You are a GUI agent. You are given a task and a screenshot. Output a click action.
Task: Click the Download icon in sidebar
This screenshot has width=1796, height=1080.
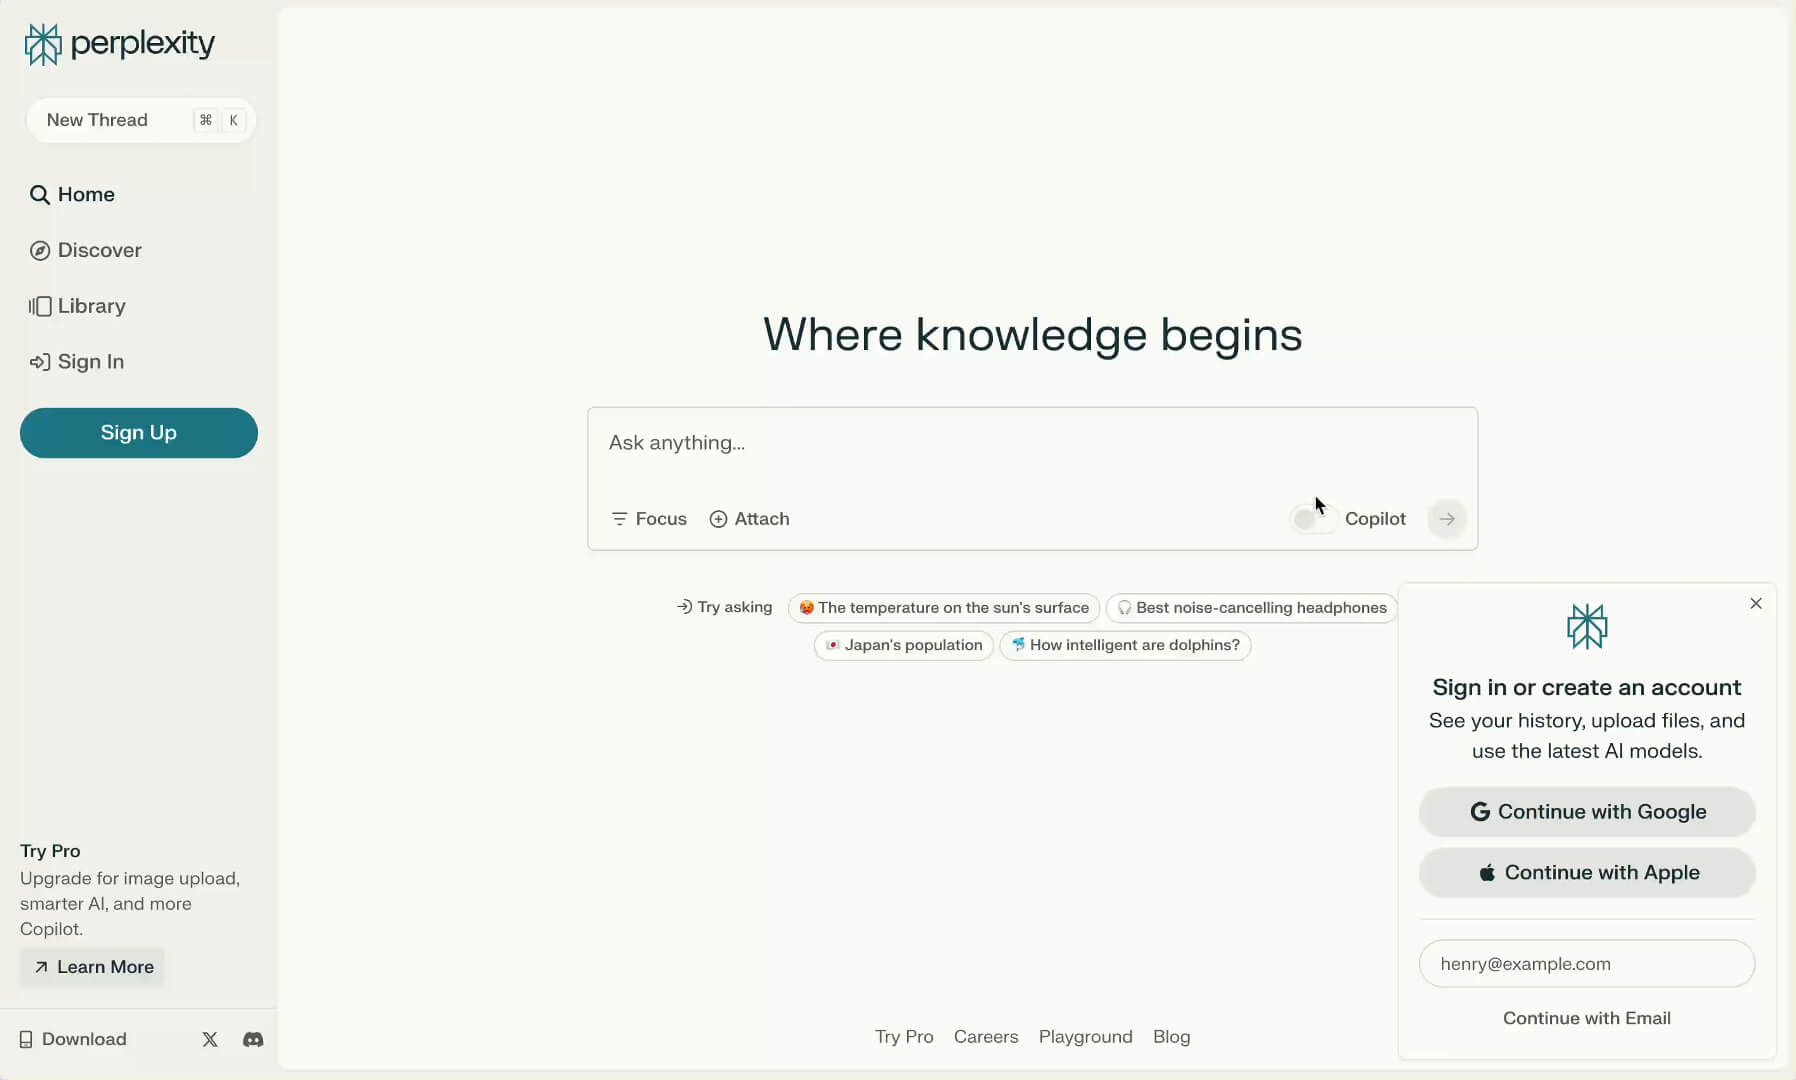(26, 1040)
